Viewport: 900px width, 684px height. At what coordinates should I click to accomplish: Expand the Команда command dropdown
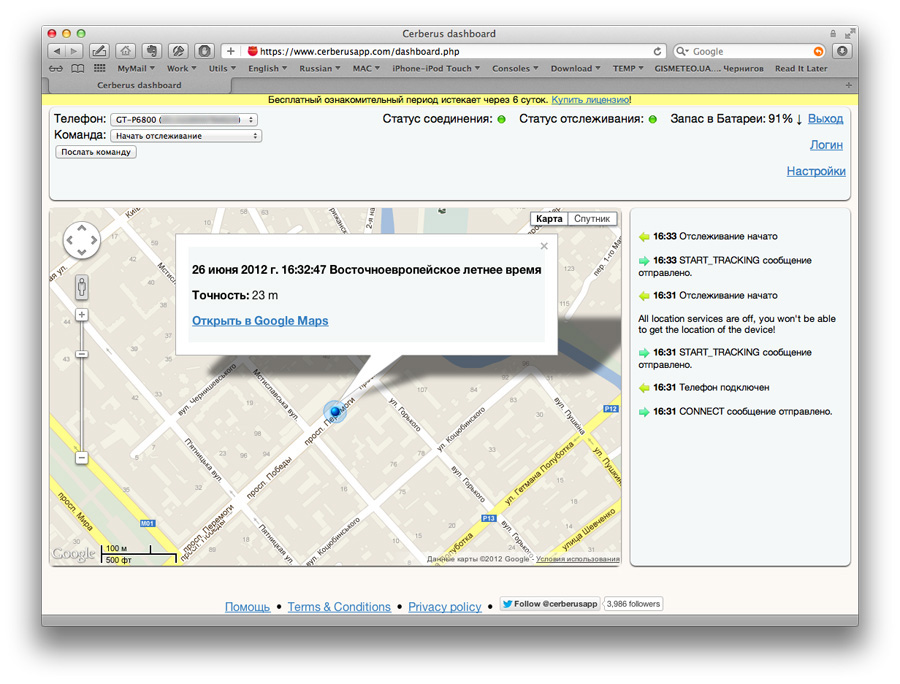click(x=185, y=136)
